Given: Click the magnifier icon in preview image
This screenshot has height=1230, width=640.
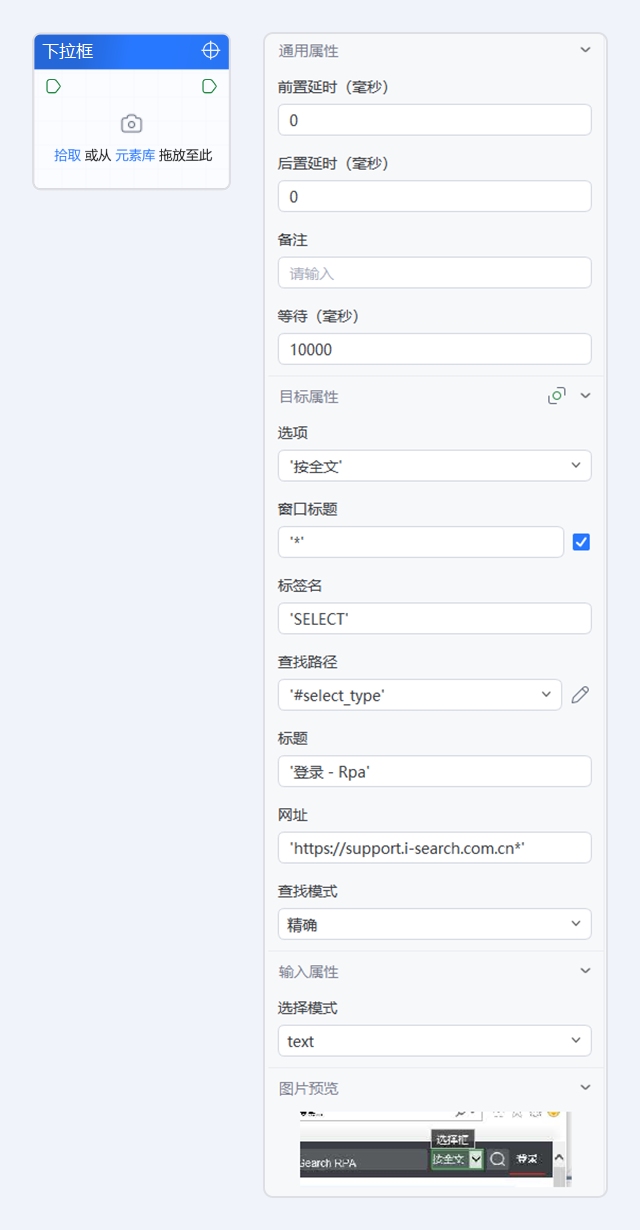Looking at the screenshot, I should (x=497, y=1159).
